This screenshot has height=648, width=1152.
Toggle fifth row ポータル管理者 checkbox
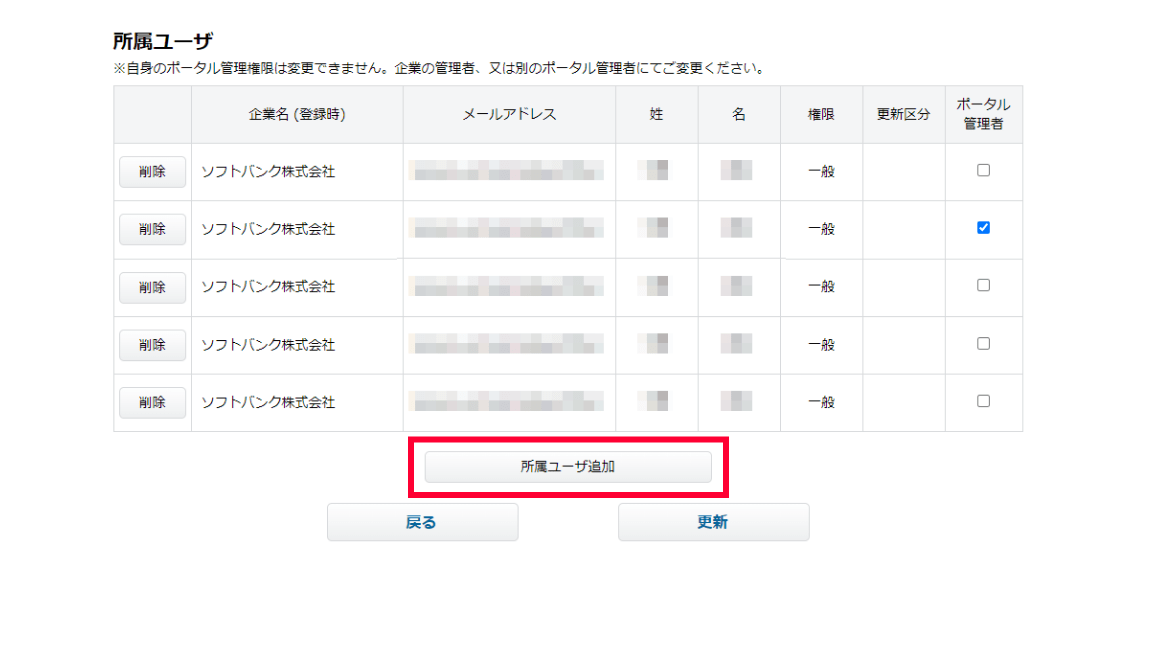[x=983, y=401]
